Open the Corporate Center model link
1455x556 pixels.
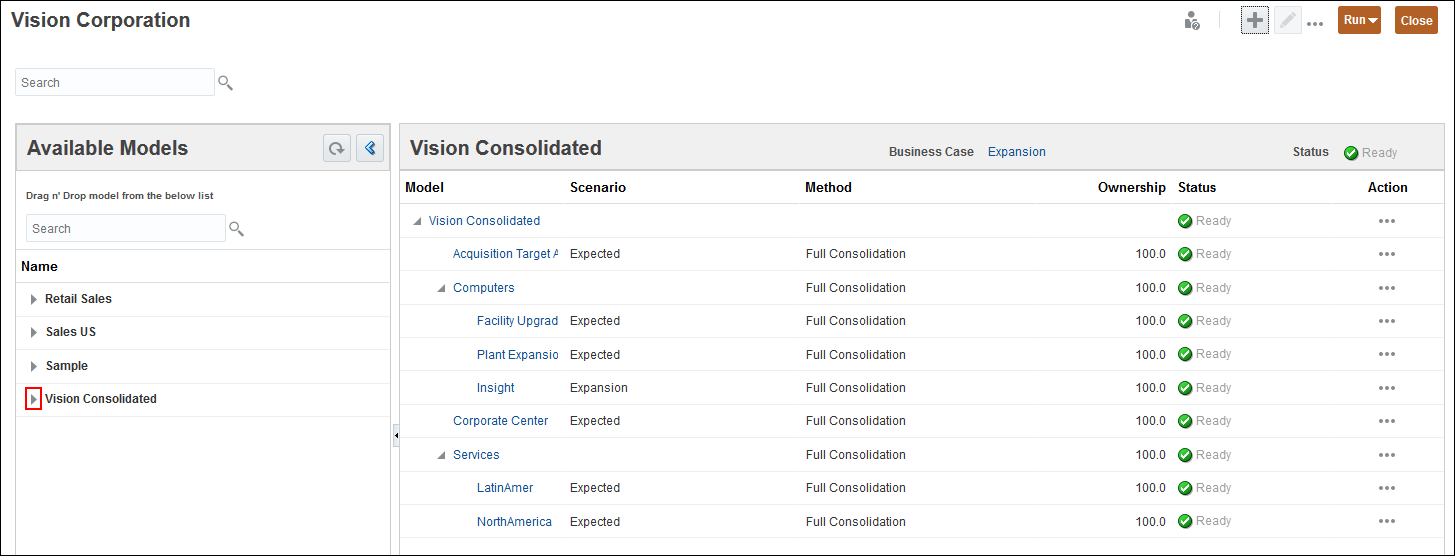click(501, 421)
